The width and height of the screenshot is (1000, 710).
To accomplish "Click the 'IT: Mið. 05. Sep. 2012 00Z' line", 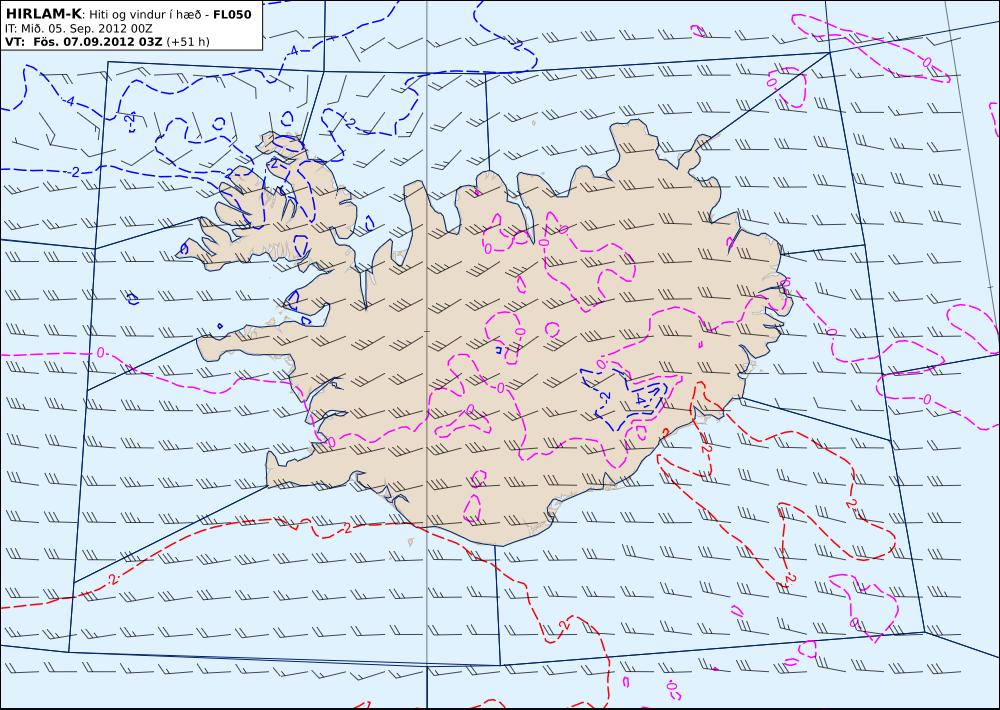I will [78, 29].
